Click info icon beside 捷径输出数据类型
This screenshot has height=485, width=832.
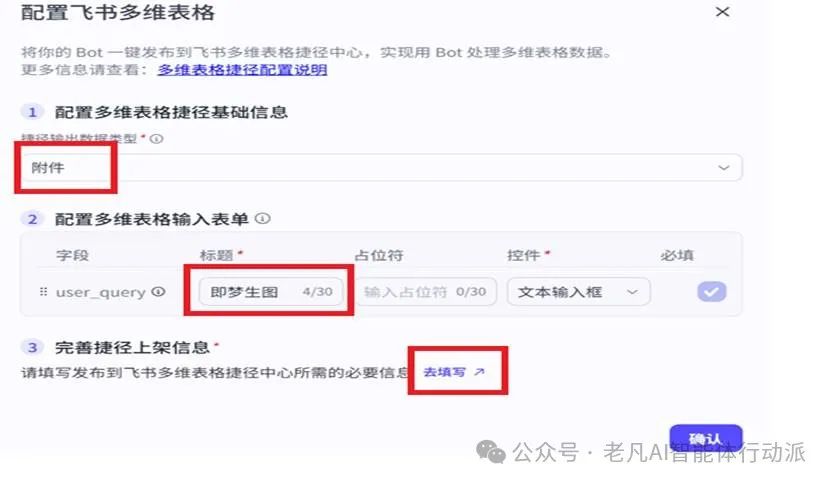click(156, 139)
